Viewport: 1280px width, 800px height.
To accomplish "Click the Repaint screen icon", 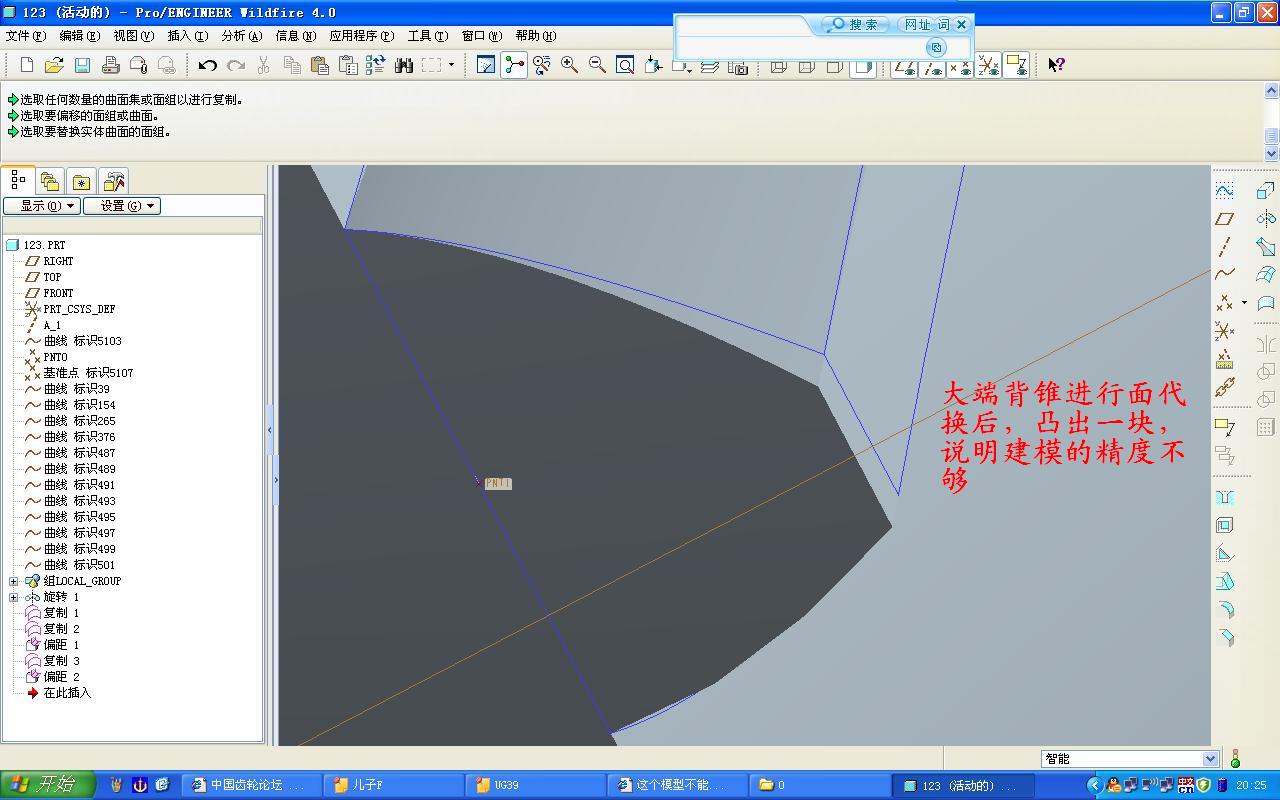I will [486, 65].
